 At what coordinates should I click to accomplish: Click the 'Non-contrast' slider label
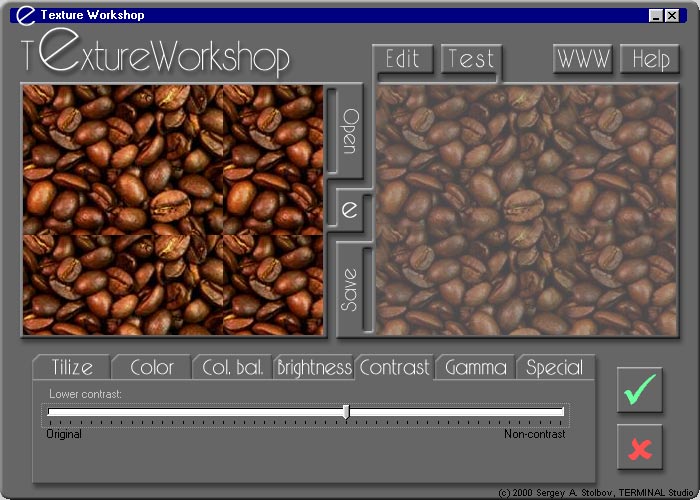[x=534, y=434]
